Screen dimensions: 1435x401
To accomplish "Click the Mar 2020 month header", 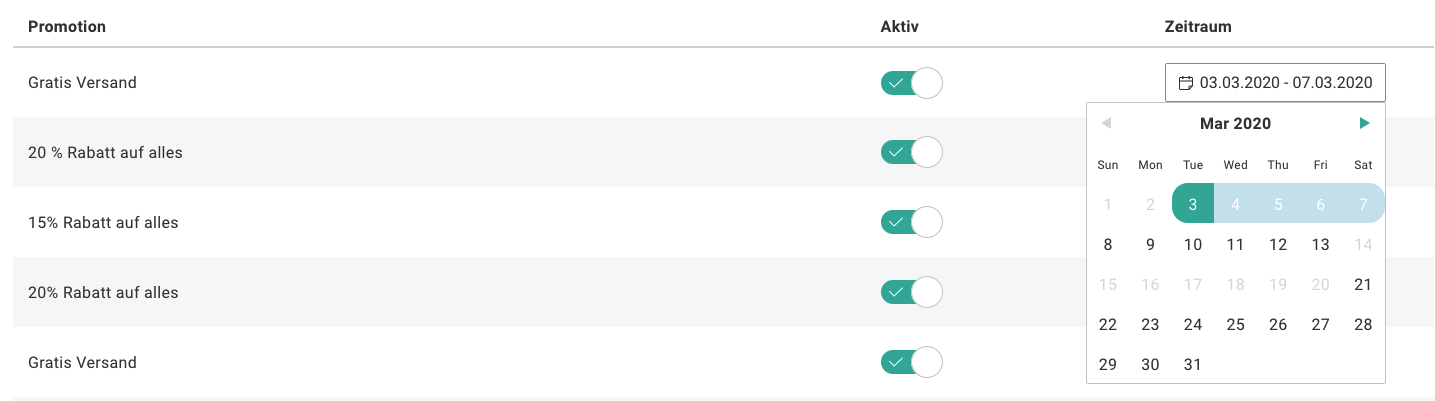I will click(x=1235, y=124).
